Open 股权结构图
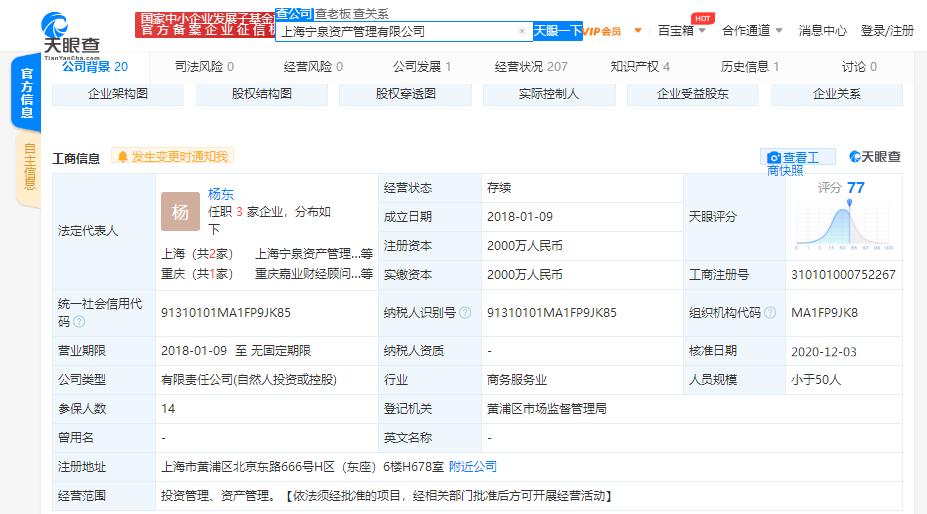This screenshot has height=514, width=927. point(261,94)
